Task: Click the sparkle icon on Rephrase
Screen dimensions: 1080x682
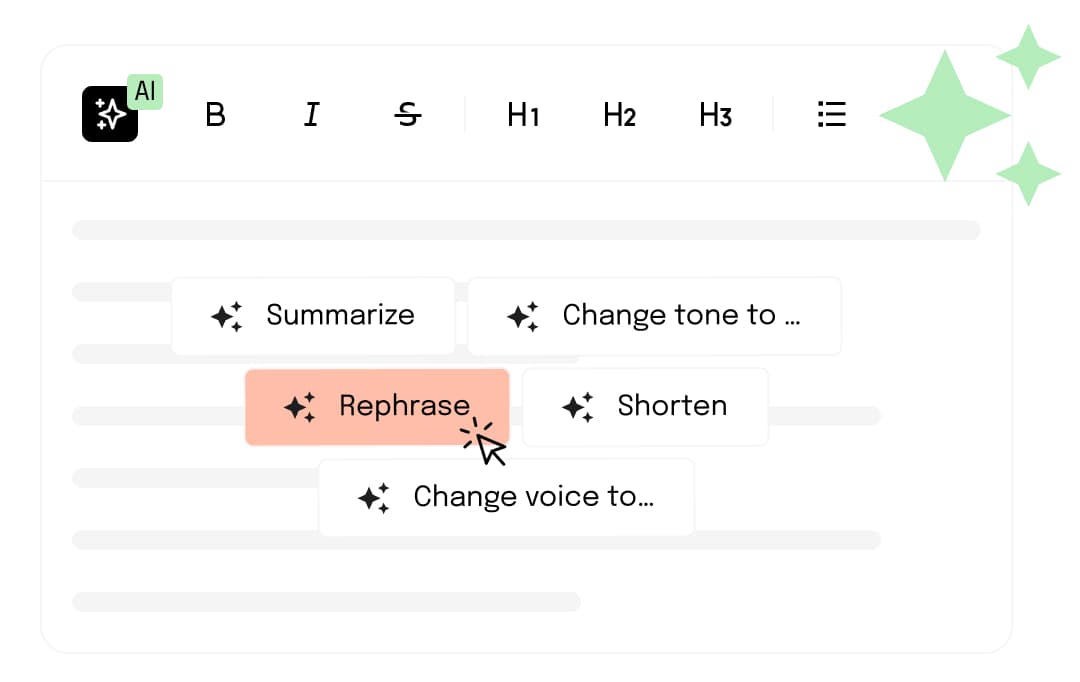Action: click(x=300, y=407)
